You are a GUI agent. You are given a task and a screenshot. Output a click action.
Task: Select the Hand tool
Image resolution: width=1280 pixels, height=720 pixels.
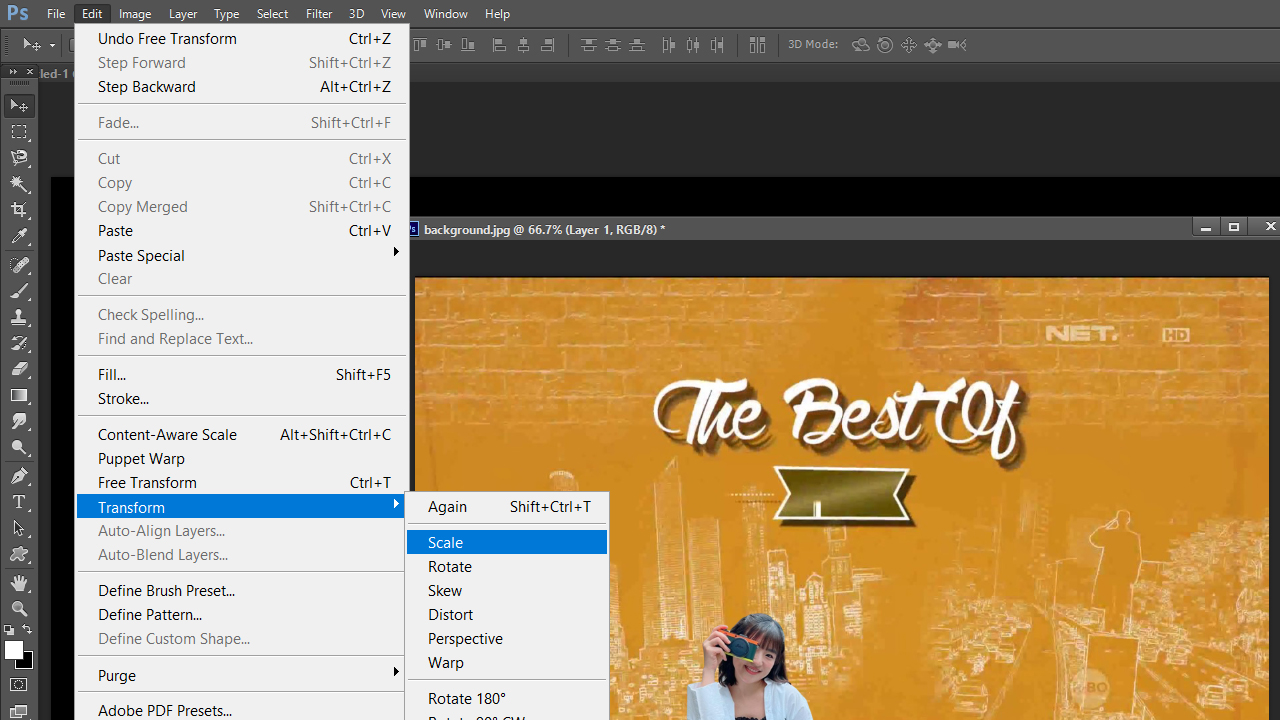19,582
